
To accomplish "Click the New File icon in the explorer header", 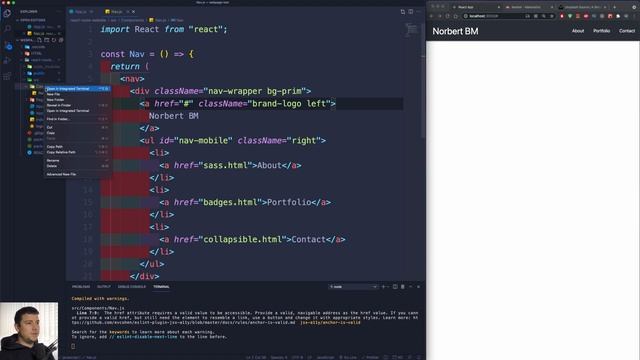I will 39,40.
